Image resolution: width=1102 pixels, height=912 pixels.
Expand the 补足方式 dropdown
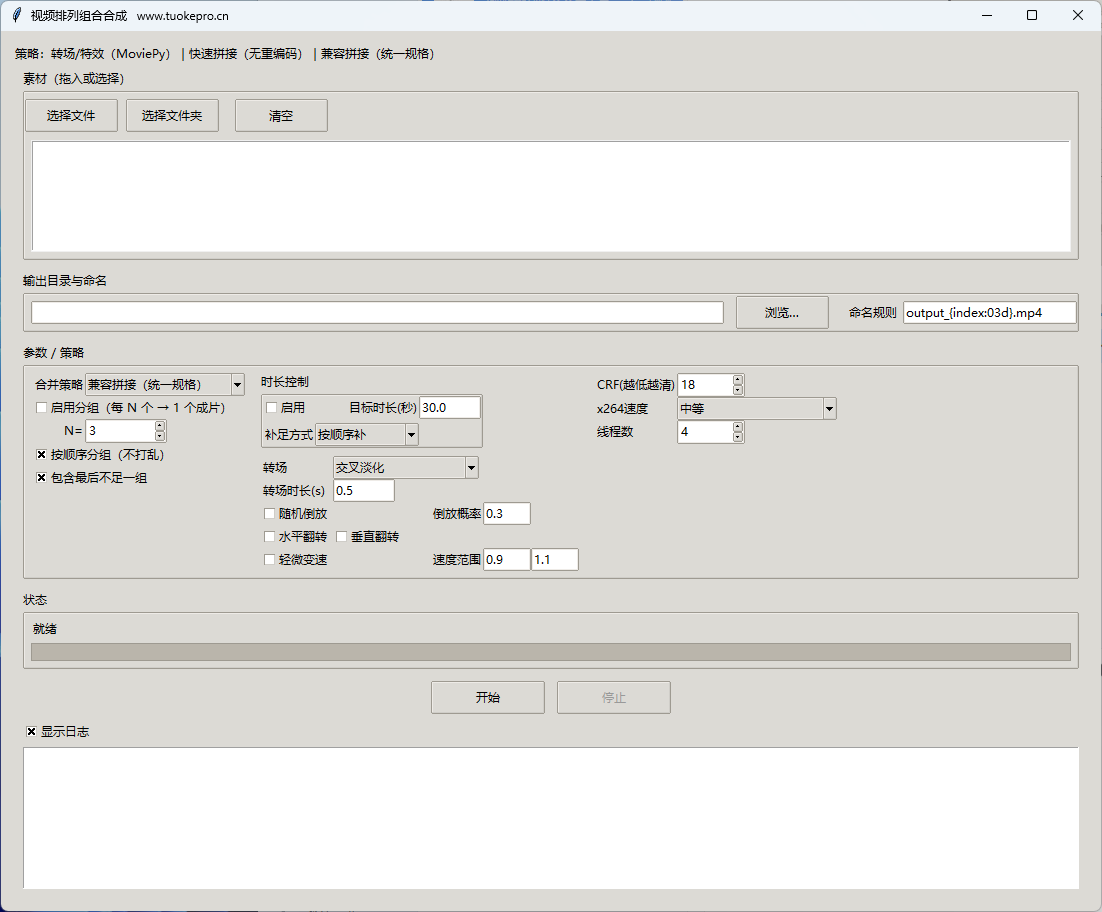tap(411, 435)
